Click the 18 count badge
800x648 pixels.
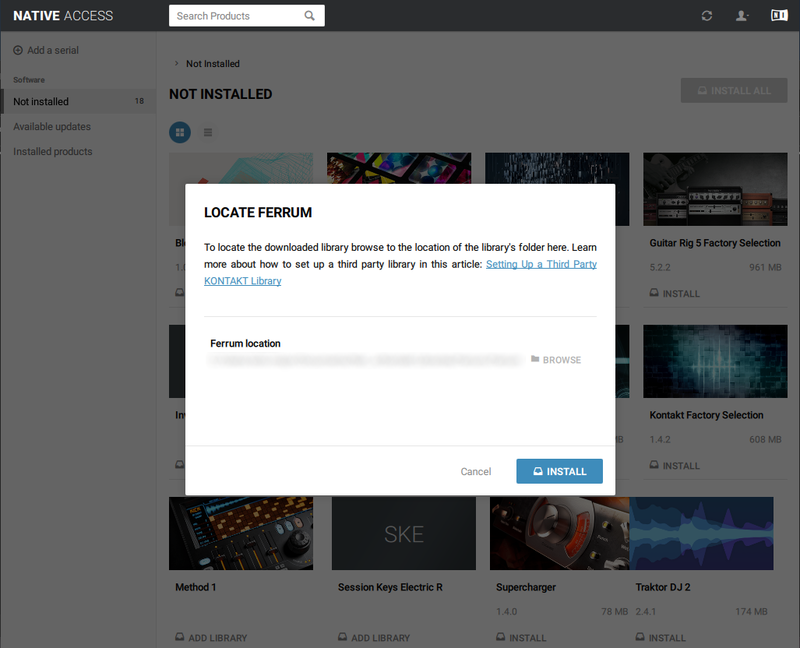point(139,101)
